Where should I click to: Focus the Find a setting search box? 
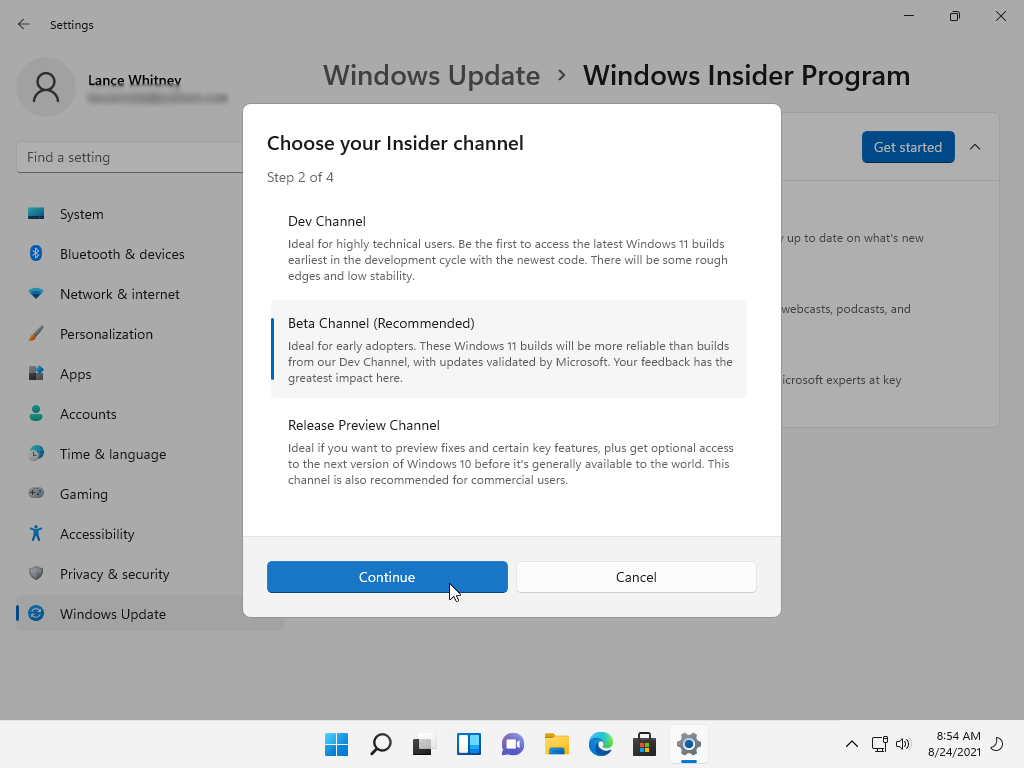(131, 157)
